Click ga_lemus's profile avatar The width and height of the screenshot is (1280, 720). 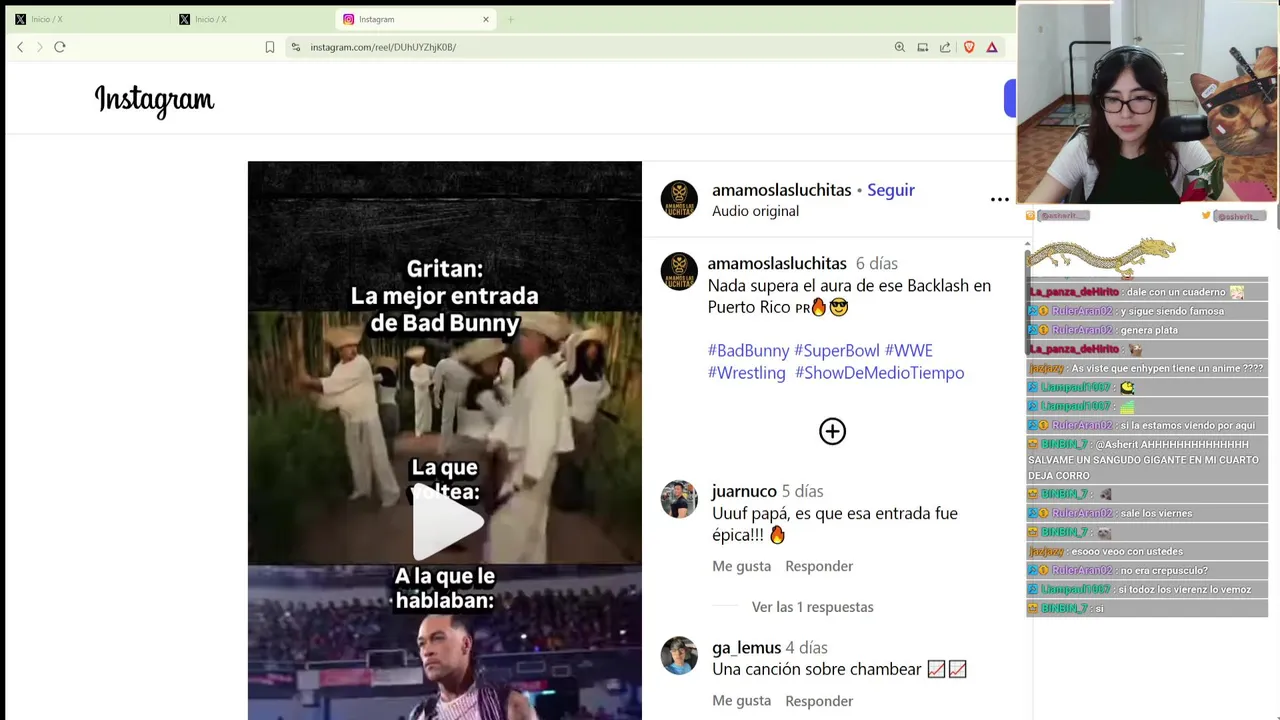click(679, 655)
